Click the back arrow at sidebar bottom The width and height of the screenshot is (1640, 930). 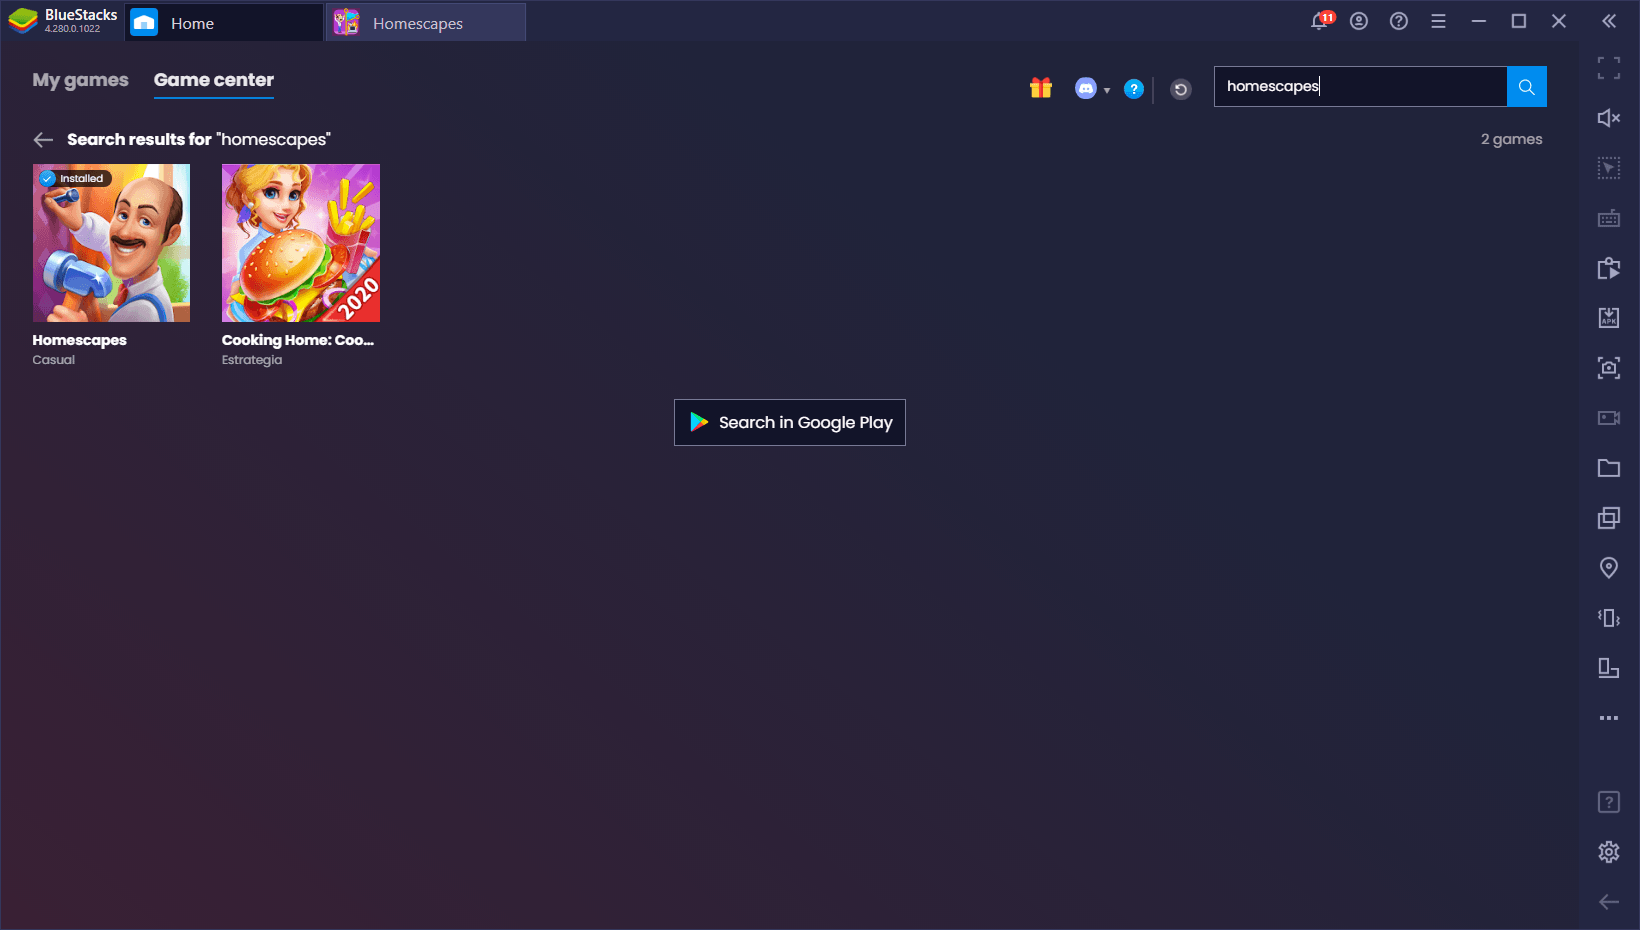(x=1609, y=902)
